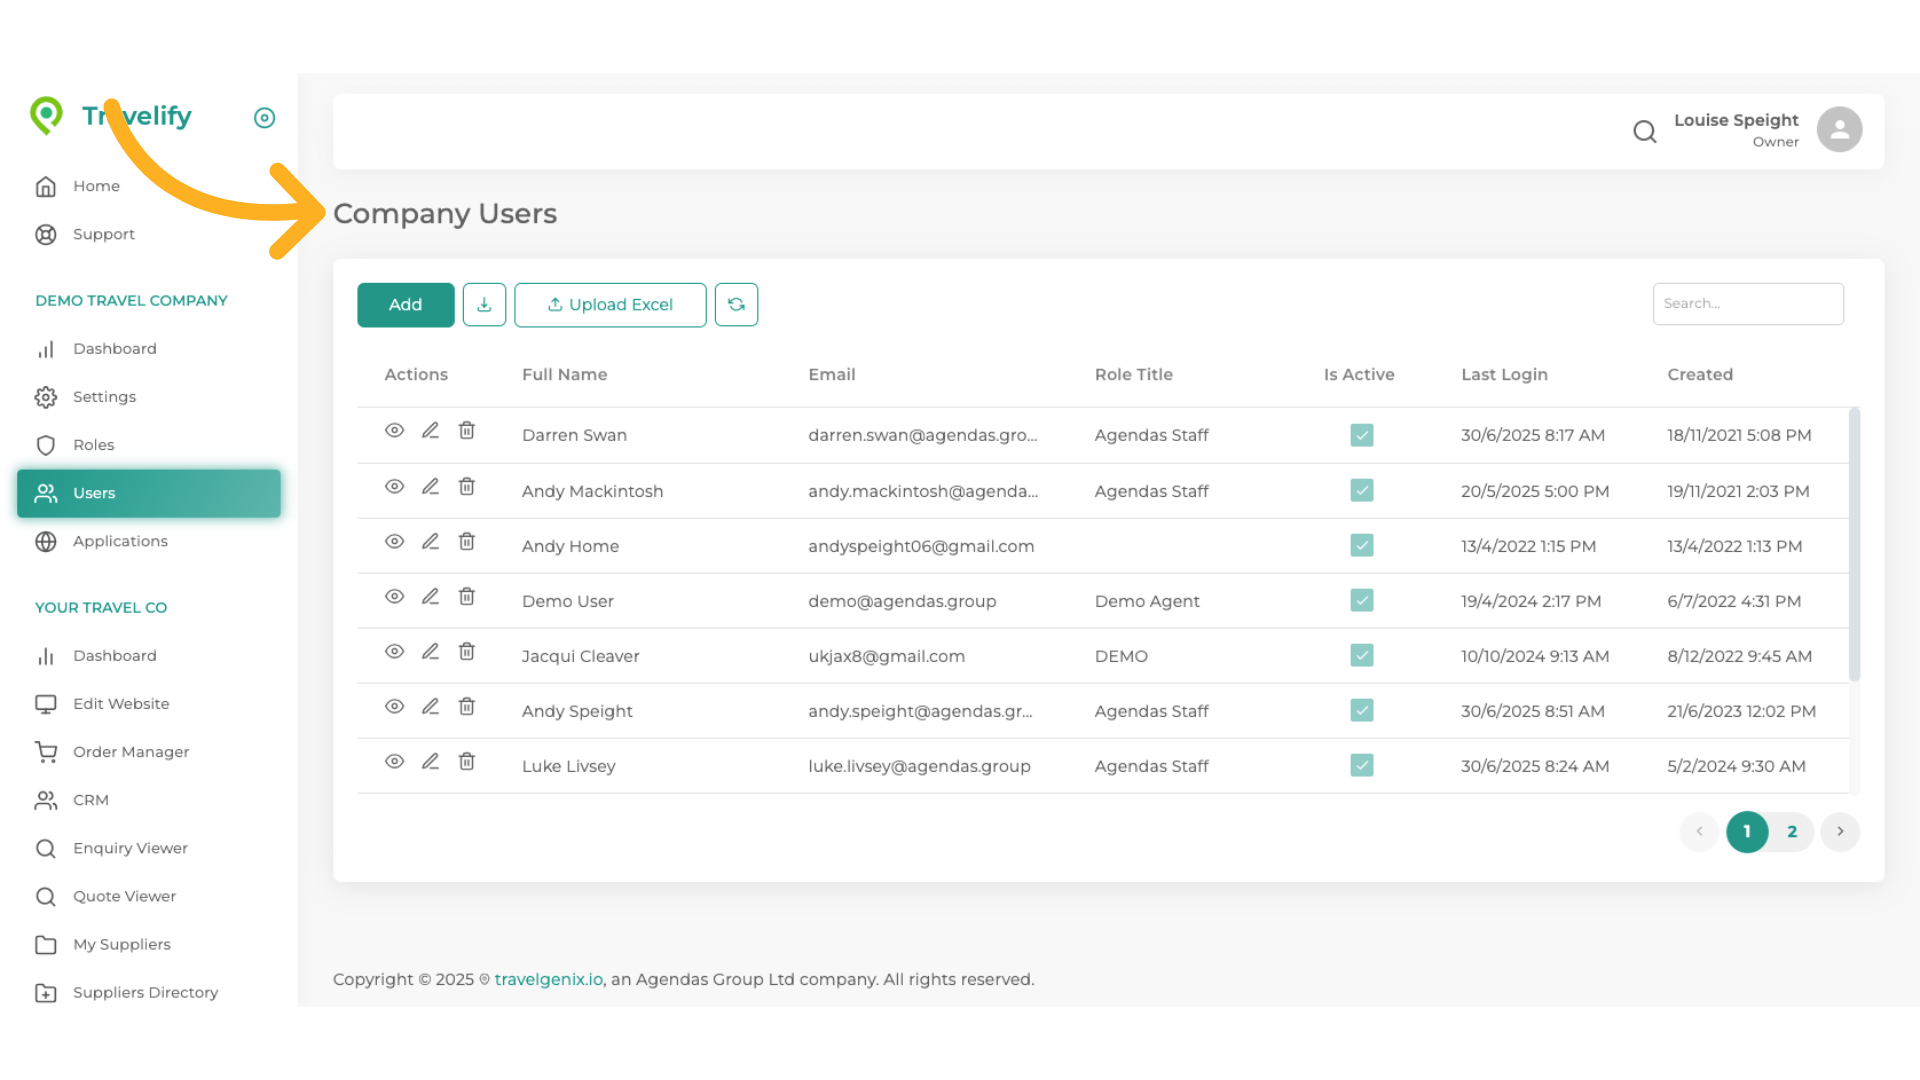Uncheck Is Active for Demo User

[x=1362, y=600]
